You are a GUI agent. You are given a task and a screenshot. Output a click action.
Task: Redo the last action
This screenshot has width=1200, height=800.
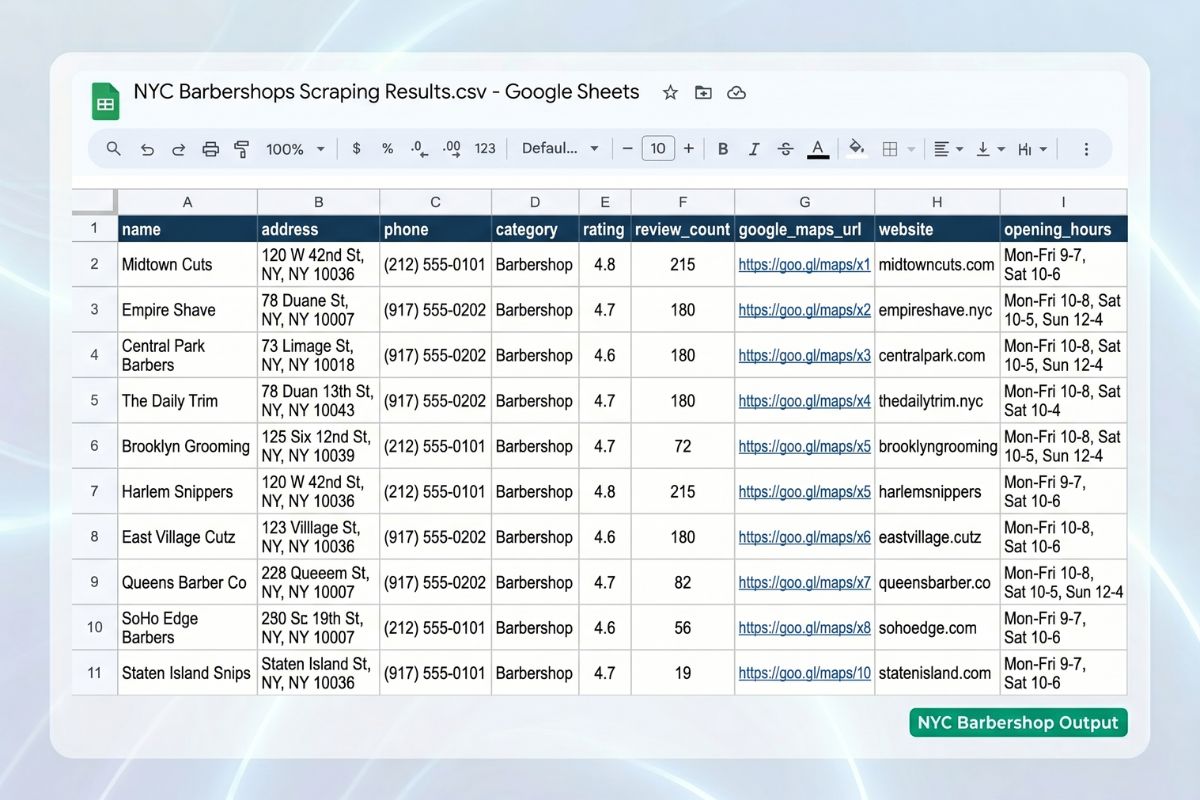click(x=178, y=148)
